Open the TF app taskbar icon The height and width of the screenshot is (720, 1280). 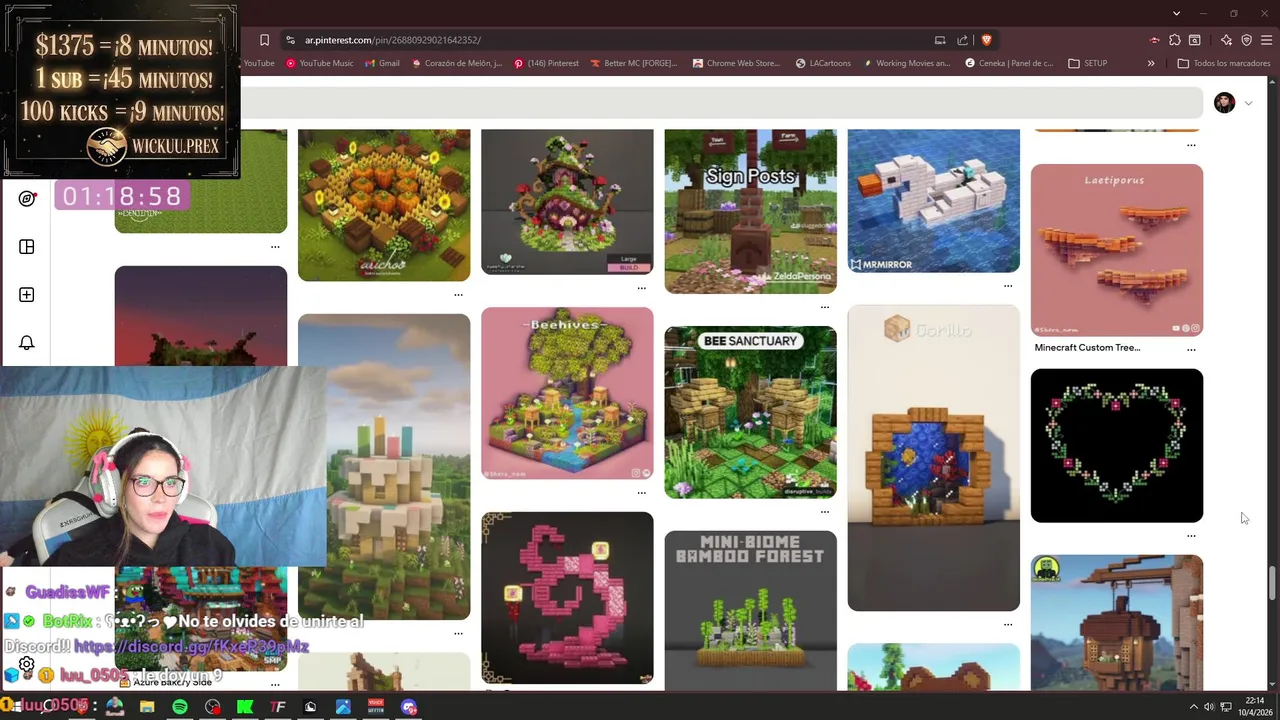278,707
